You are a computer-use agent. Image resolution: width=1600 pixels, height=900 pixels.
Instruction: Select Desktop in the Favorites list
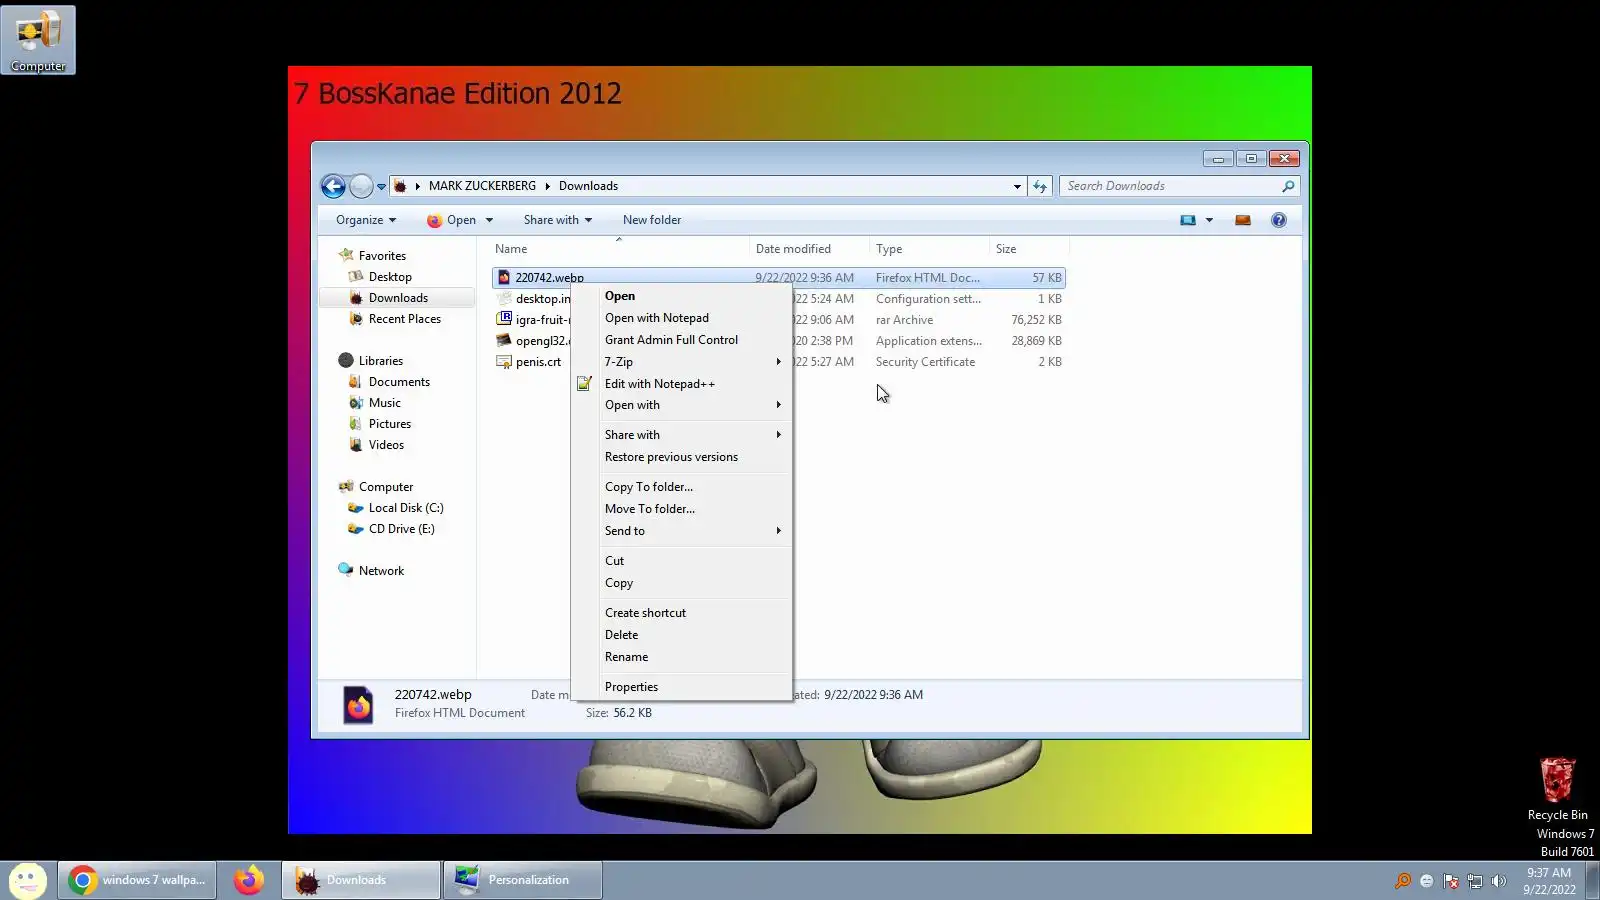pyautogui.click(x=390, y=277)
